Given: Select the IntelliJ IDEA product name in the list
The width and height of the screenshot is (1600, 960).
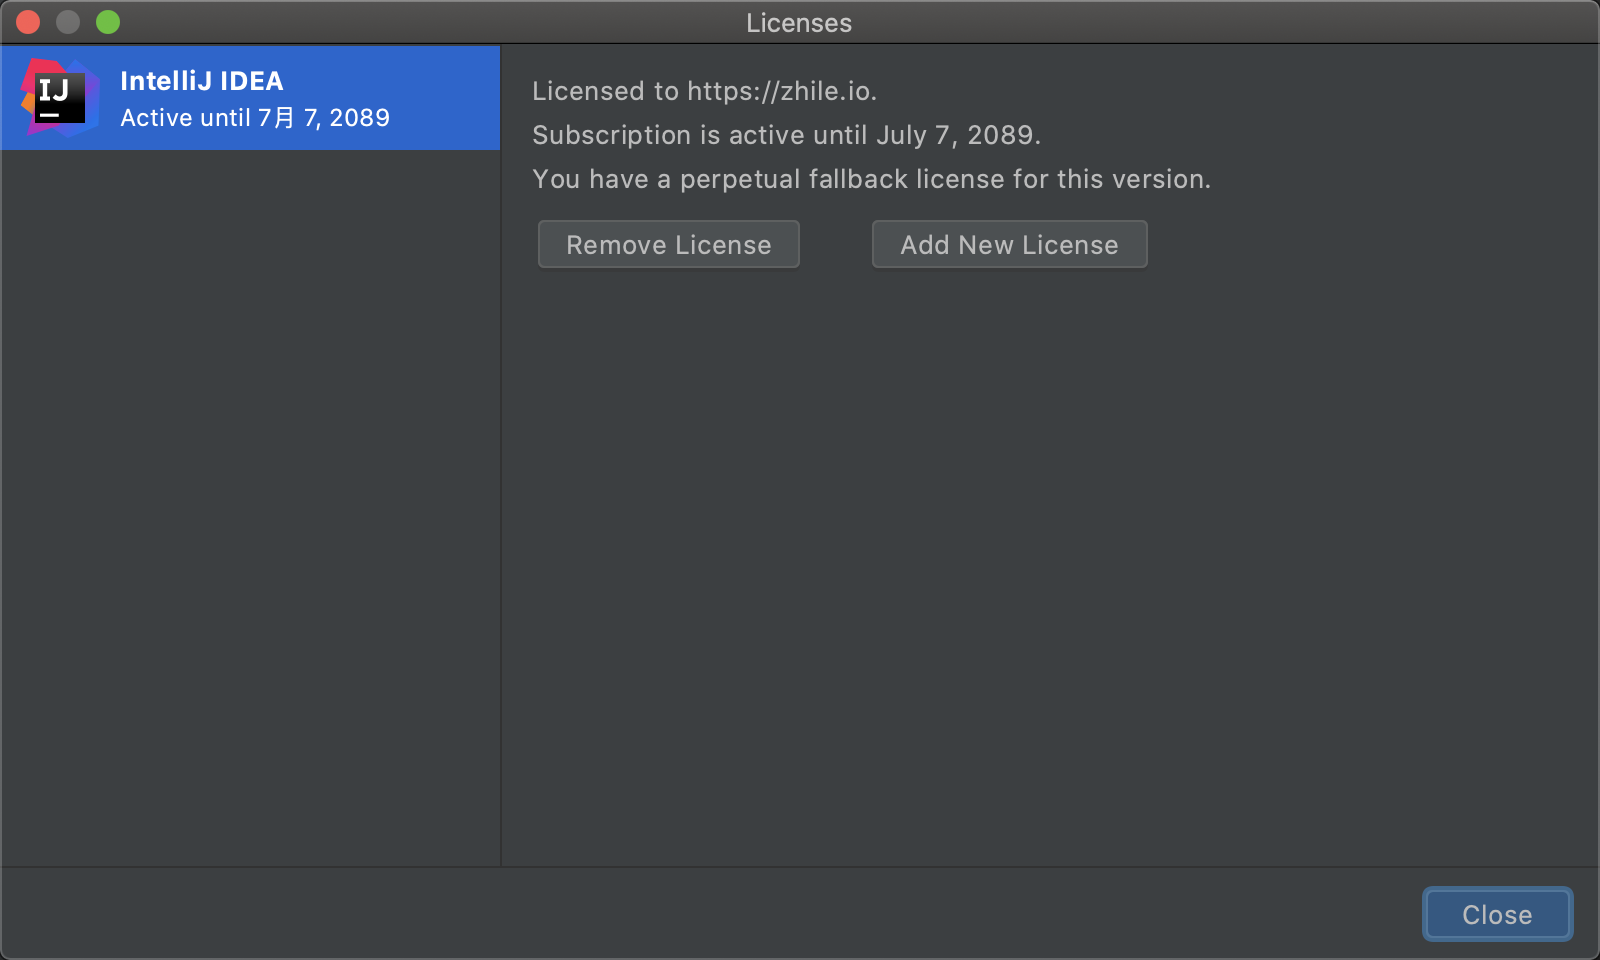Looking at the screenshot, I should [201, 81].
